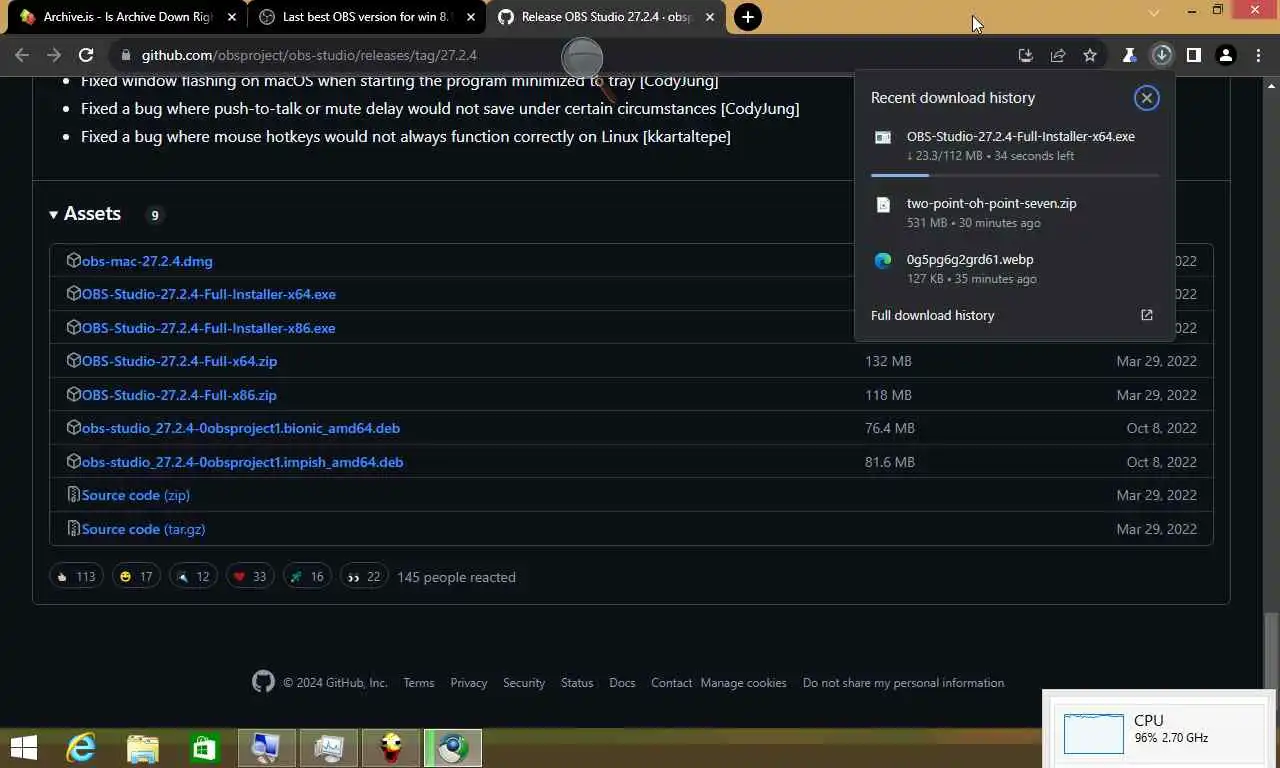Bookmark this page with the star icon
This screenshot has height=768, width=1280.
tap(1090, 56)
